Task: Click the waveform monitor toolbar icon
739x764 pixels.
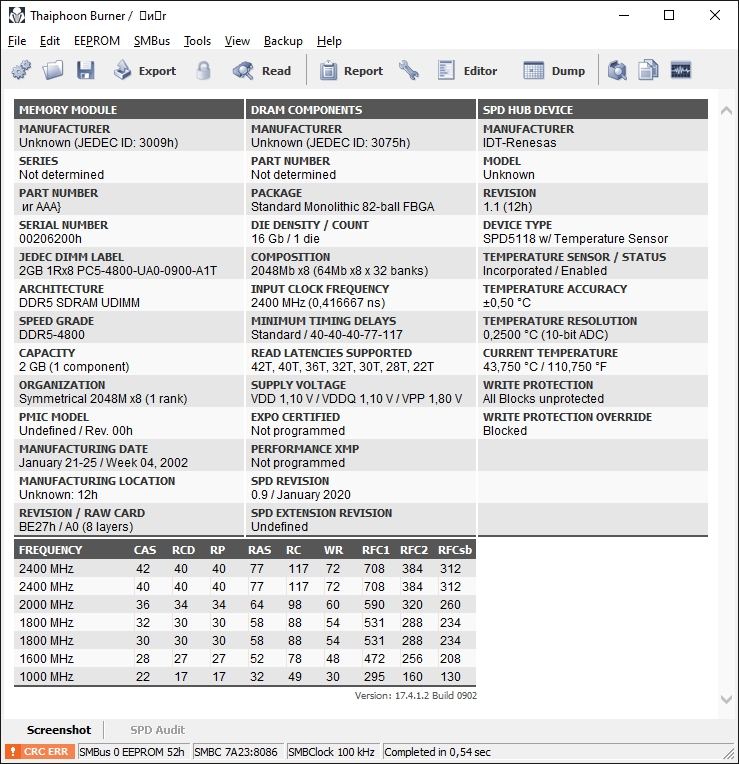Action: pyautogui.click(x=681, y=70)
